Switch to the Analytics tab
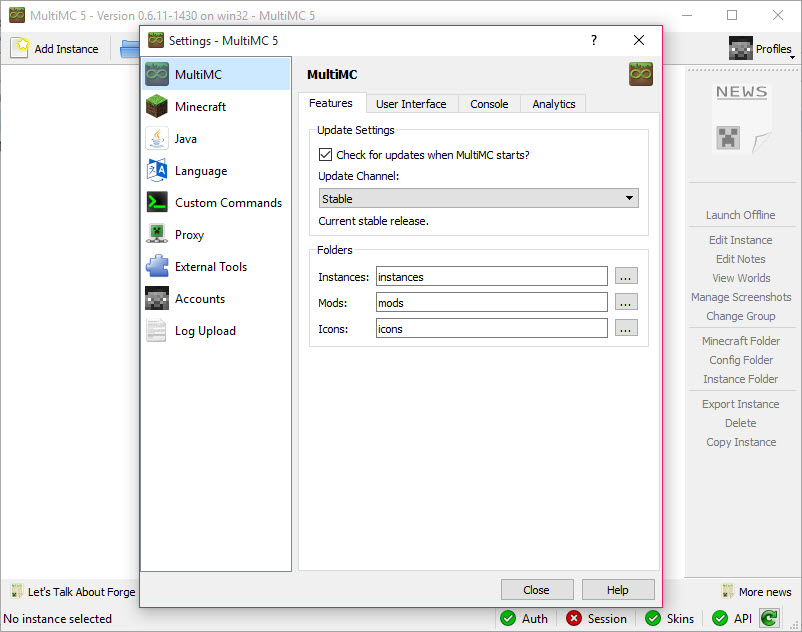802x632 pixels. click(x=553, y=104)
